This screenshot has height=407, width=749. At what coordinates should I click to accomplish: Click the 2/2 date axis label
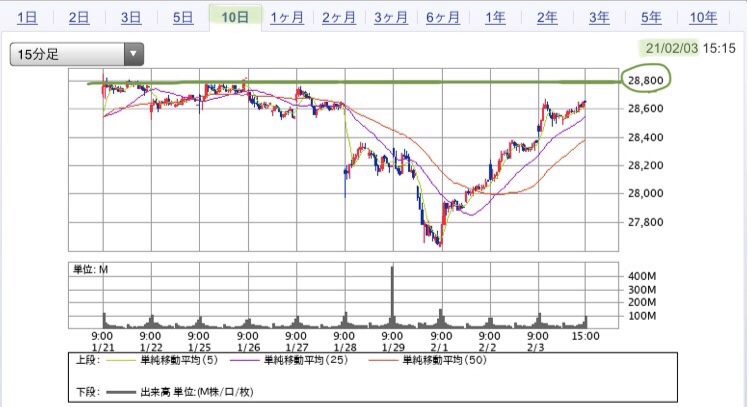[488, 348]
